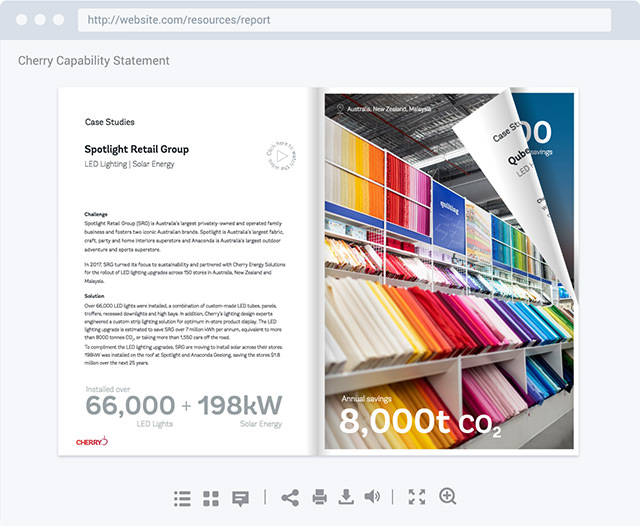Enter fullscreen mode

[x=417, y=497]
